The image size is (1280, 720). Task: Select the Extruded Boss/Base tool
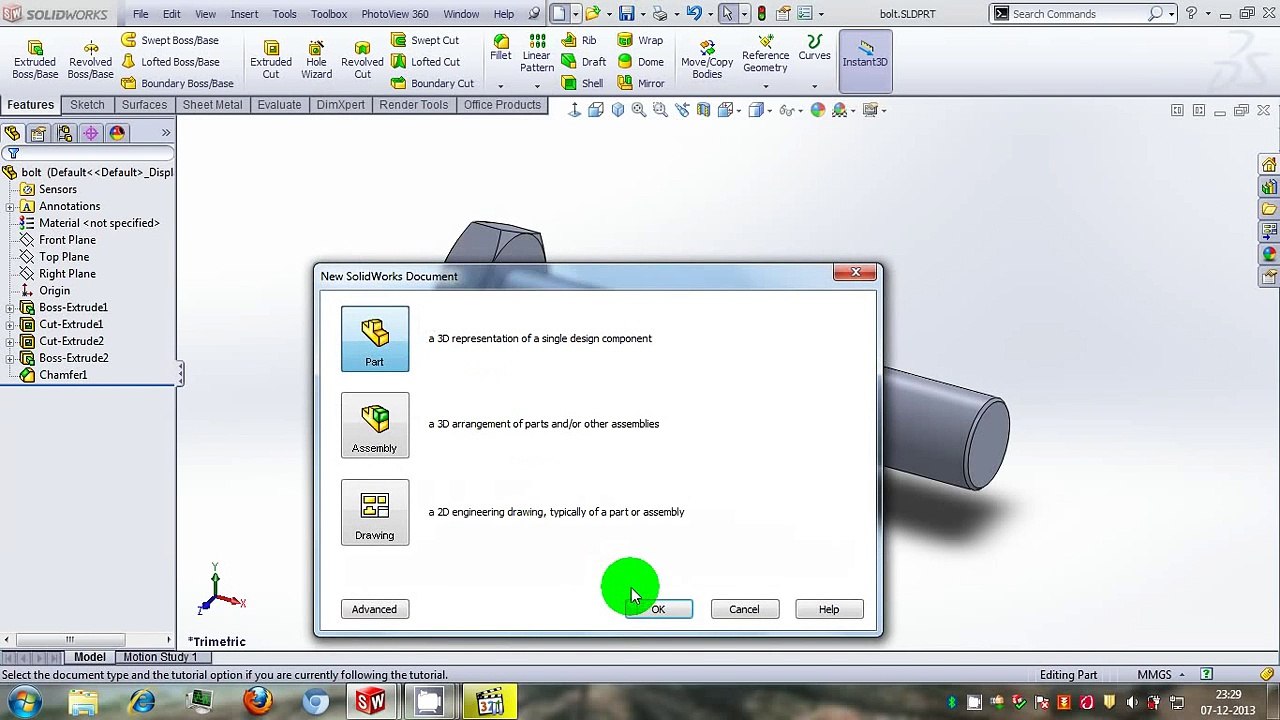click(x=35, y=60)
